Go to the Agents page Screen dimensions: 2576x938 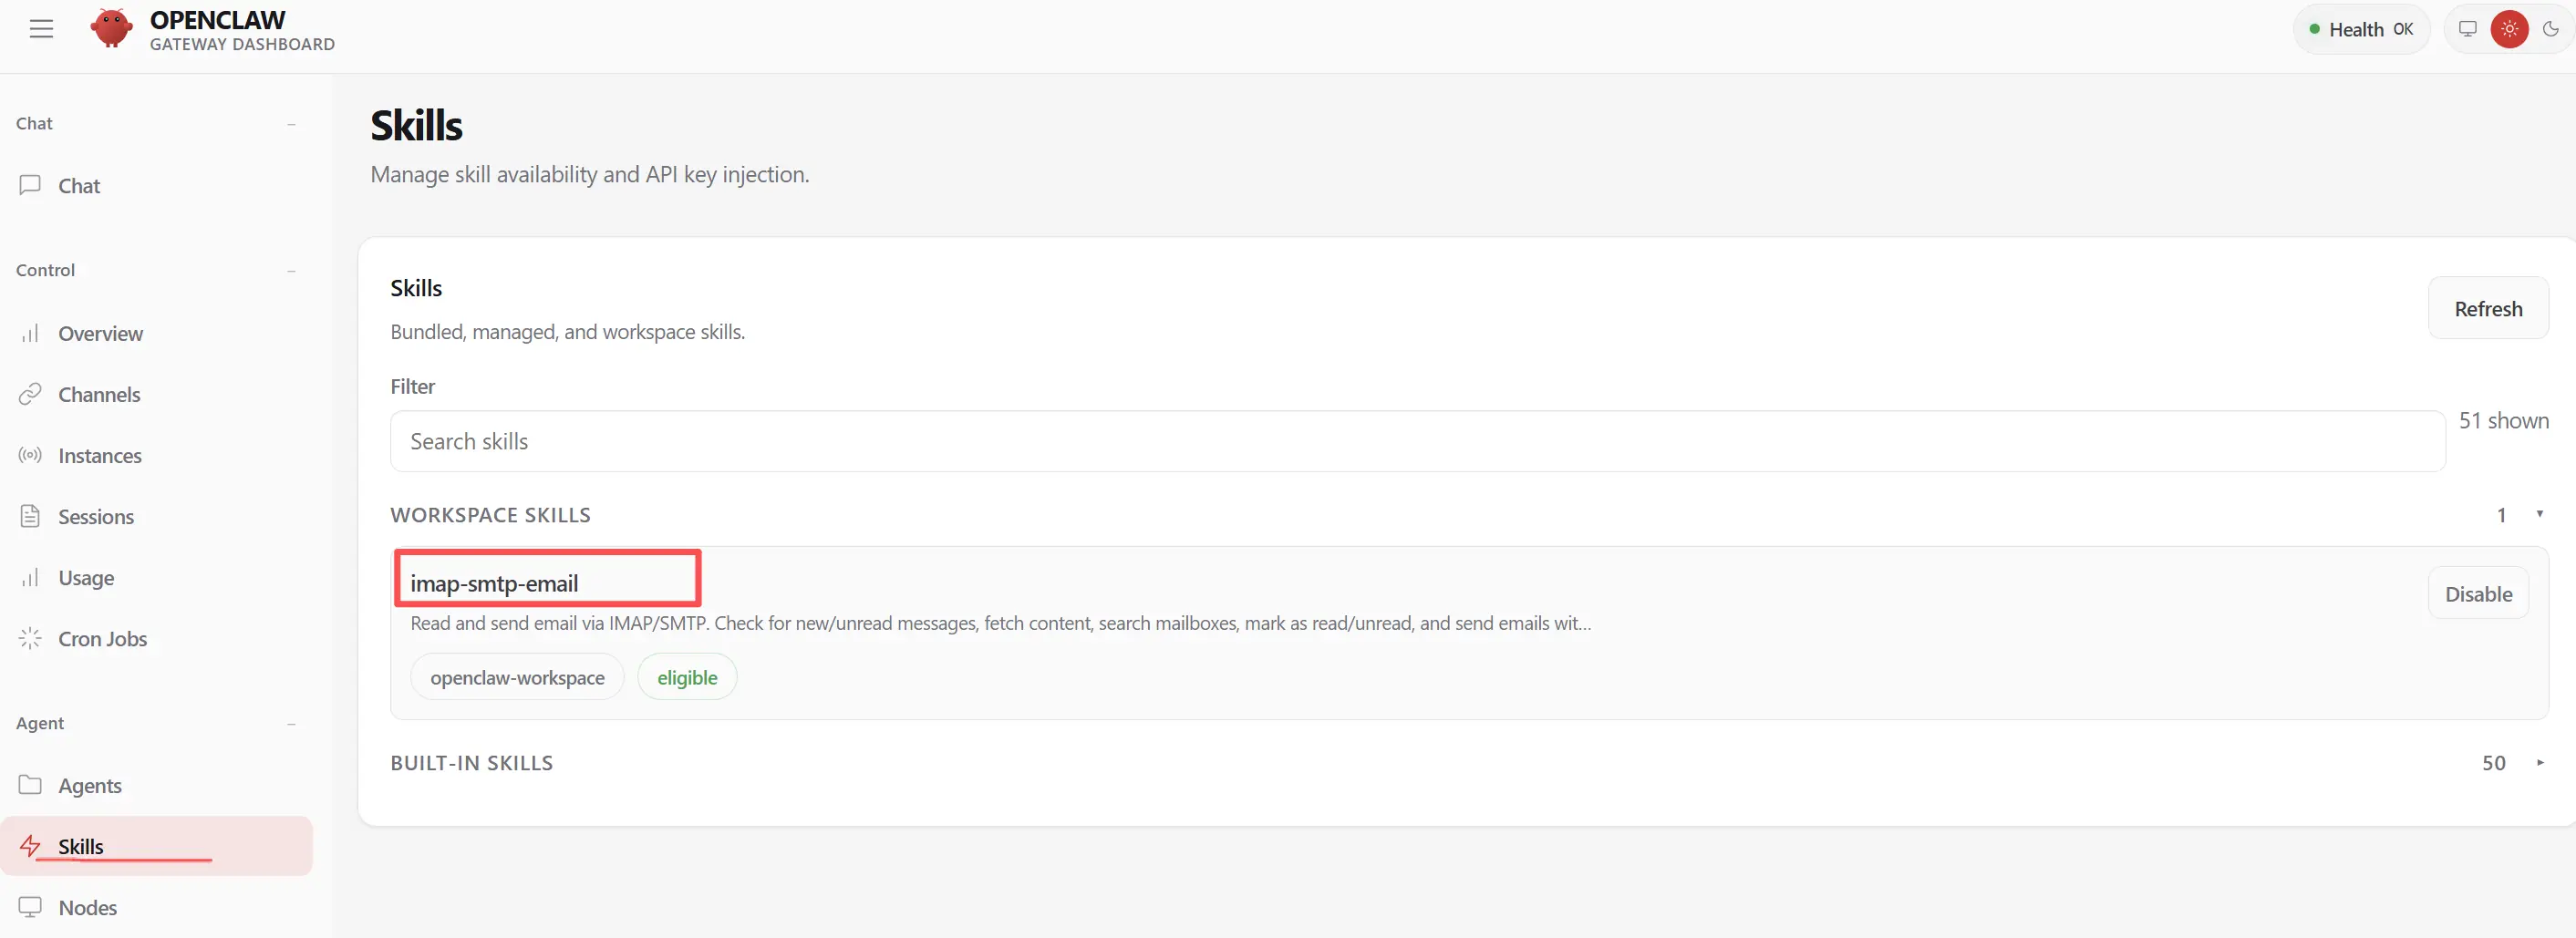click(90, 786)
